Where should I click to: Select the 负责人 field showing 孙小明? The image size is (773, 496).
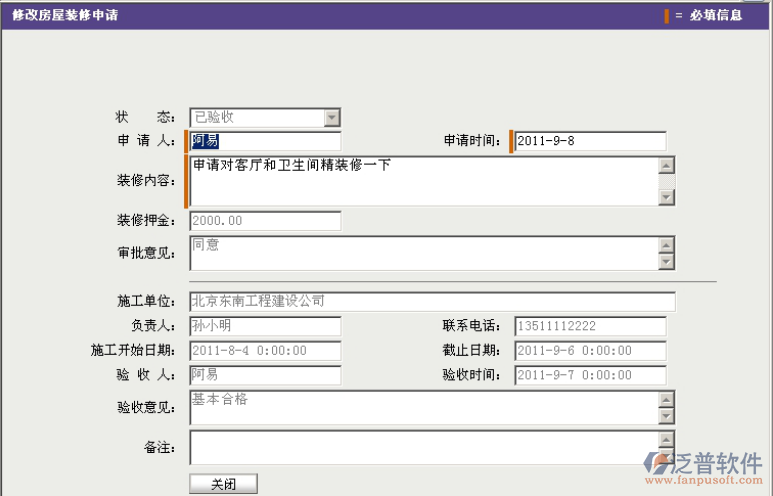point(265,326)
